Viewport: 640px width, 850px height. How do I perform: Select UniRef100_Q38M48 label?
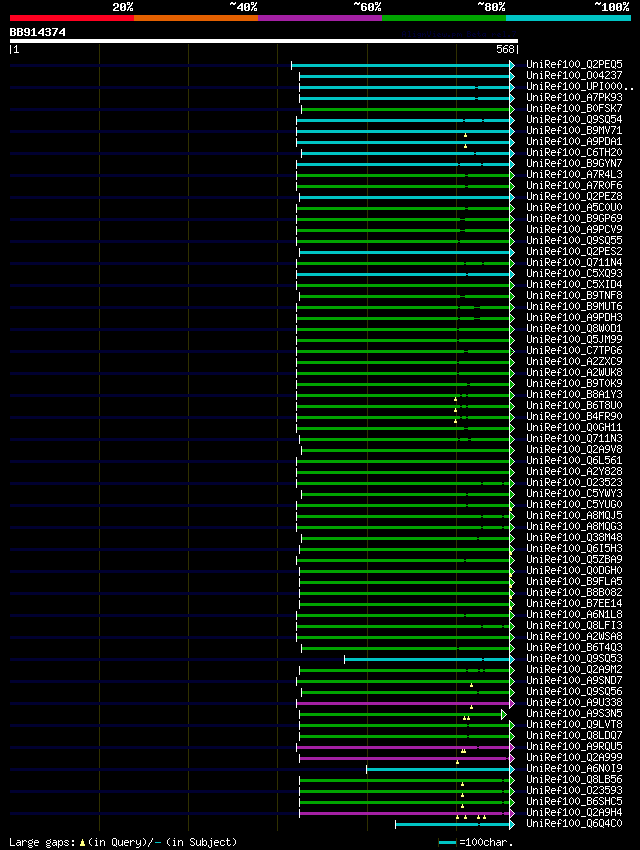574,538
